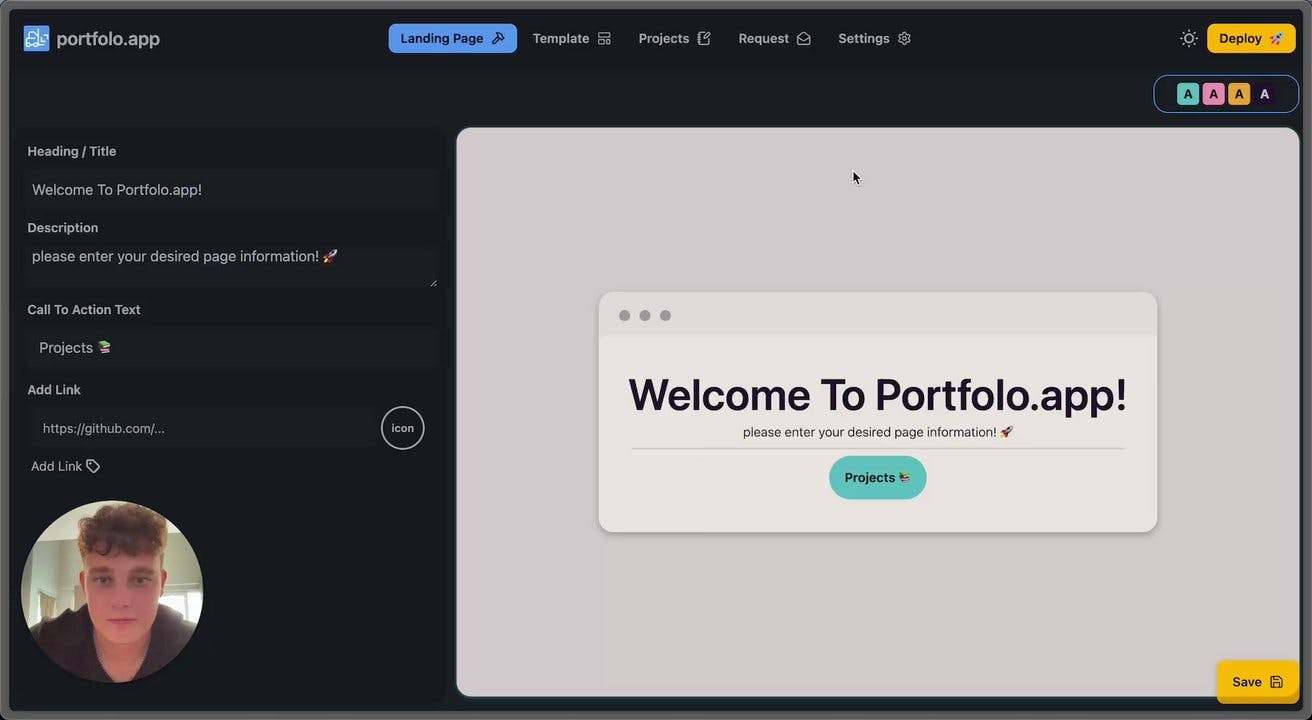1312x720 pixels.
Task: Open the Landing Page tab
Action: [x=452, y=38]
